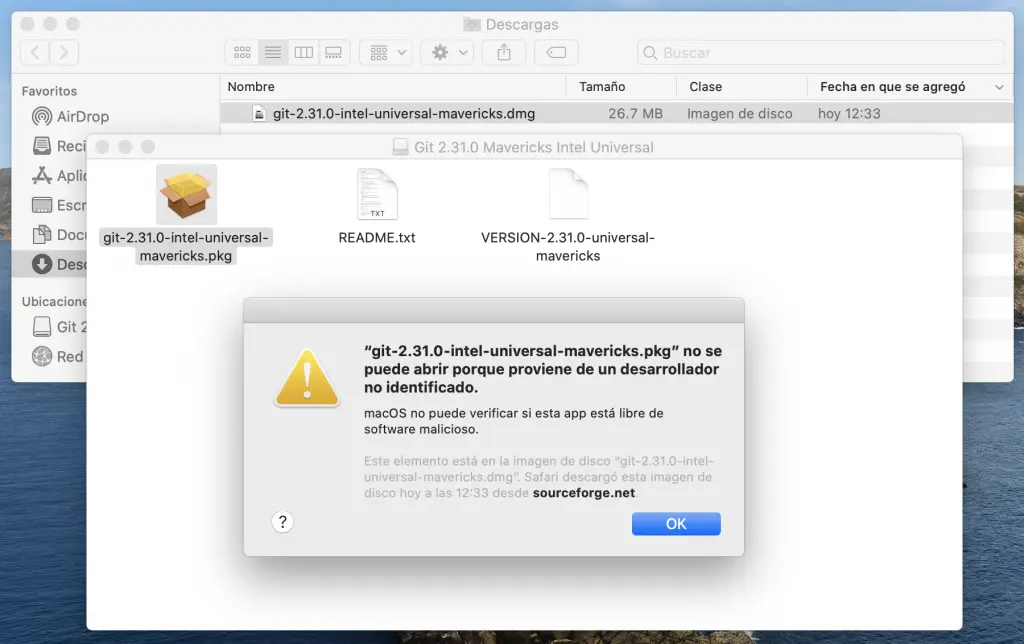Open Aplicaciones in the Finder sidebar

coord(59,175)
